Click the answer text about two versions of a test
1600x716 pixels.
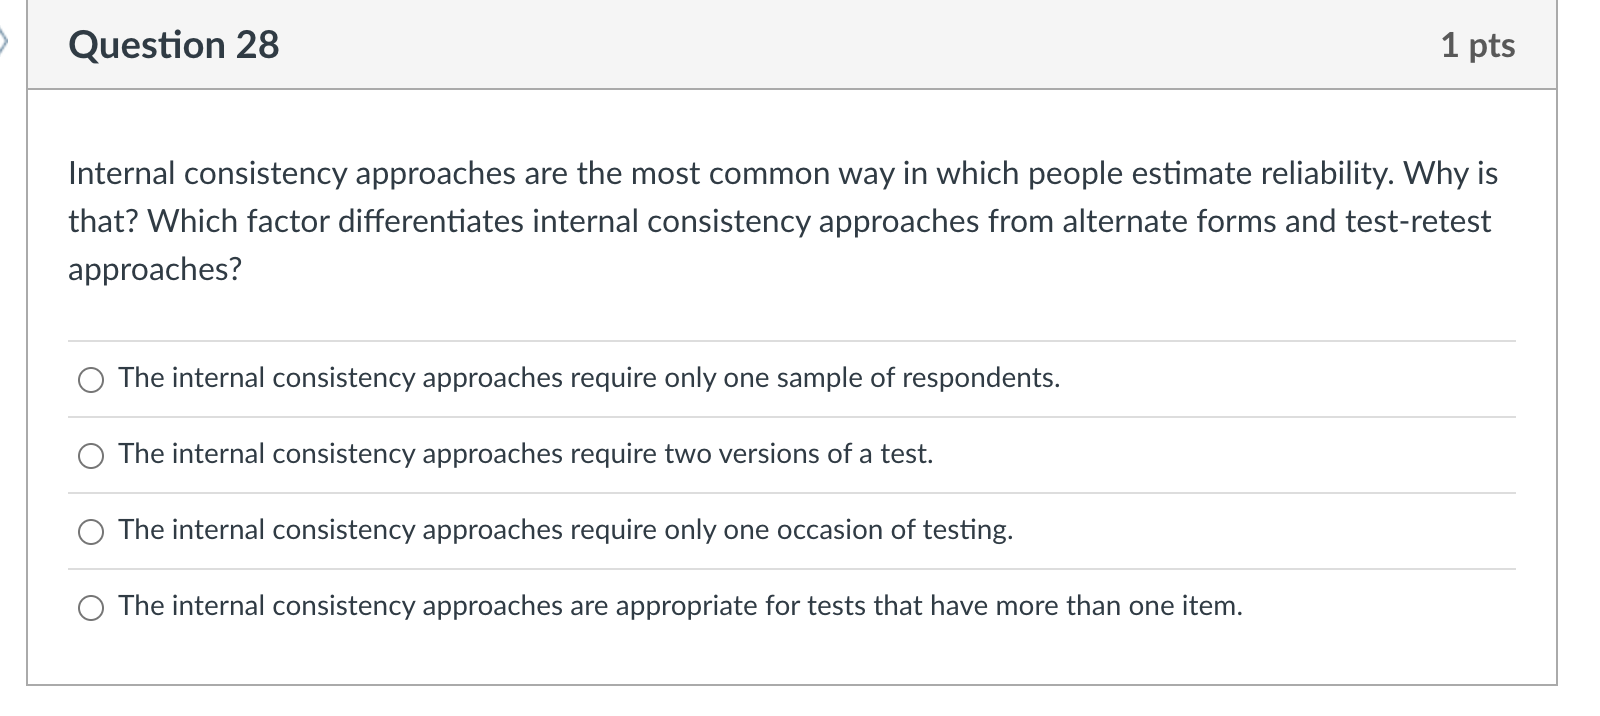(x=525, y=455)
